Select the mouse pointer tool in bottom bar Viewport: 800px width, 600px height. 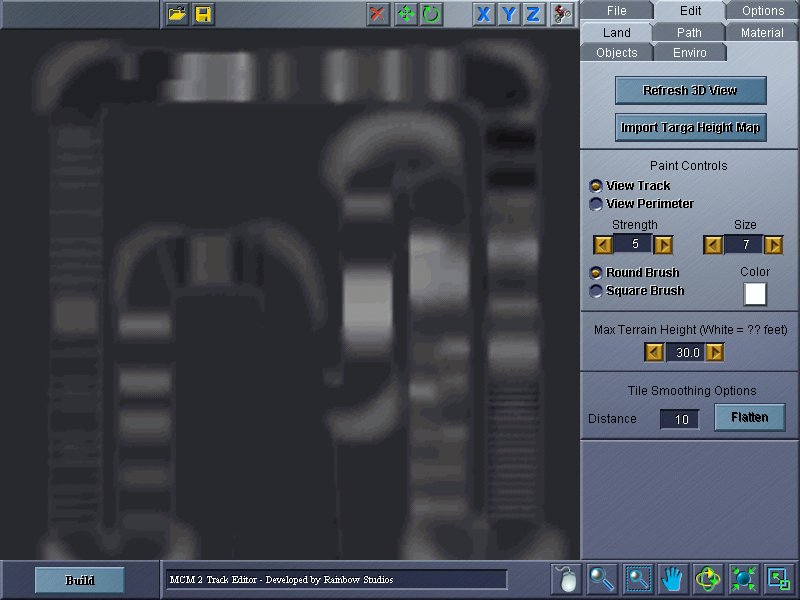pyautogui.click(x=566, y=579)
